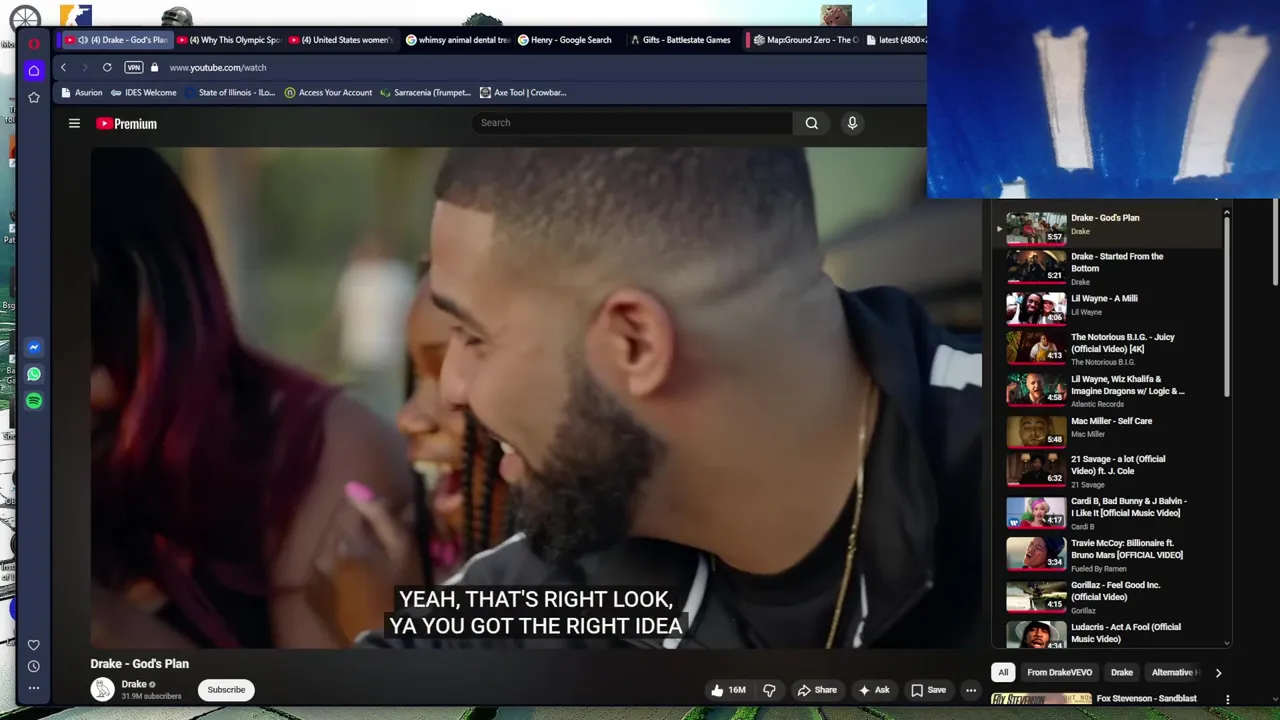Open options menu for Fox Stevenson - Sandblast
Viewport: 1280px width, 720px height.
tap(1227, 699)
